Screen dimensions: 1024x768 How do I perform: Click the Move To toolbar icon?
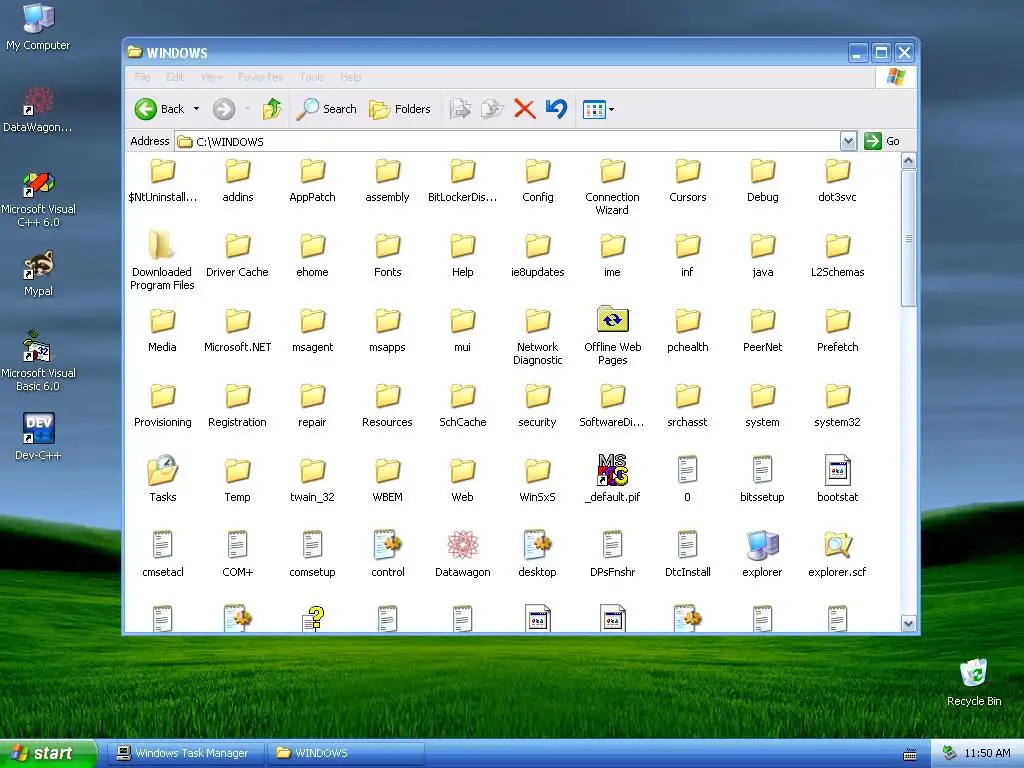point(460,109)
